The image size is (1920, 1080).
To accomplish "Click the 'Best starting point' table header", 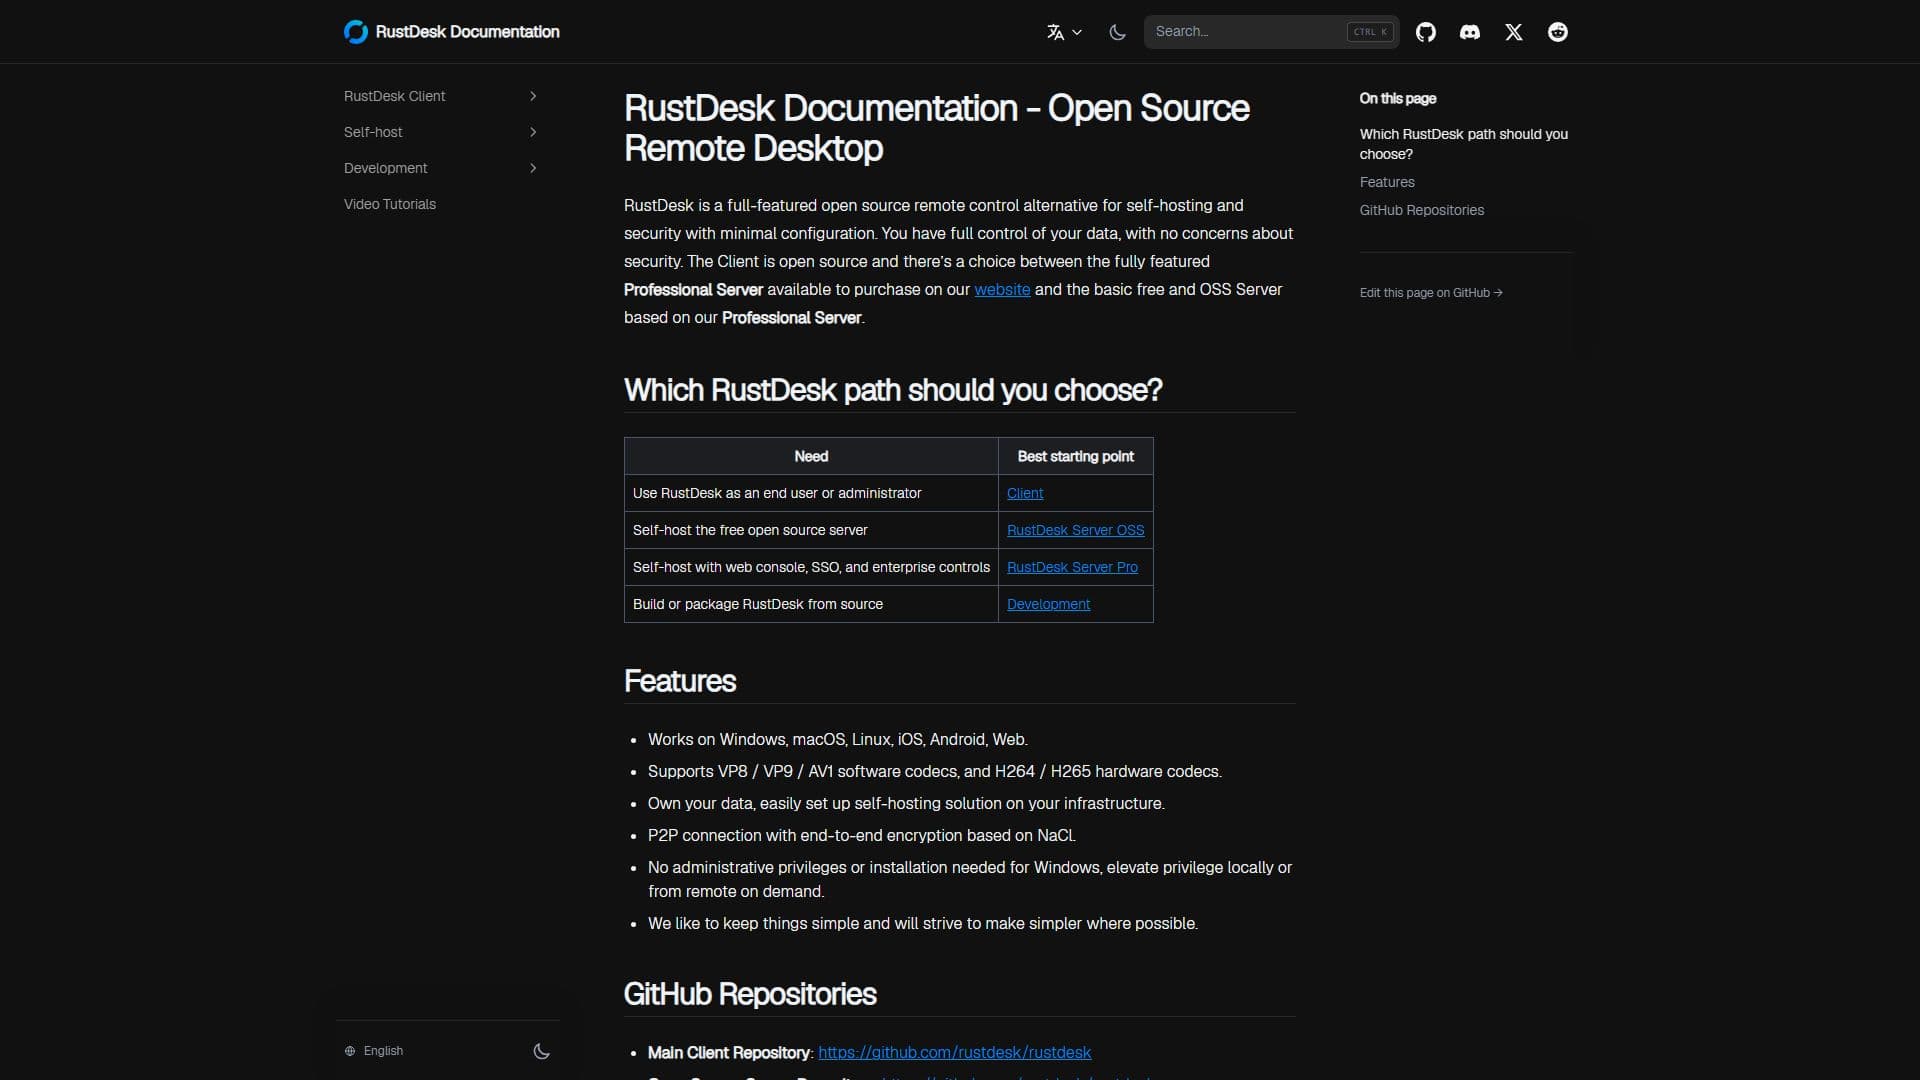I will click(x=1076, y=456).
